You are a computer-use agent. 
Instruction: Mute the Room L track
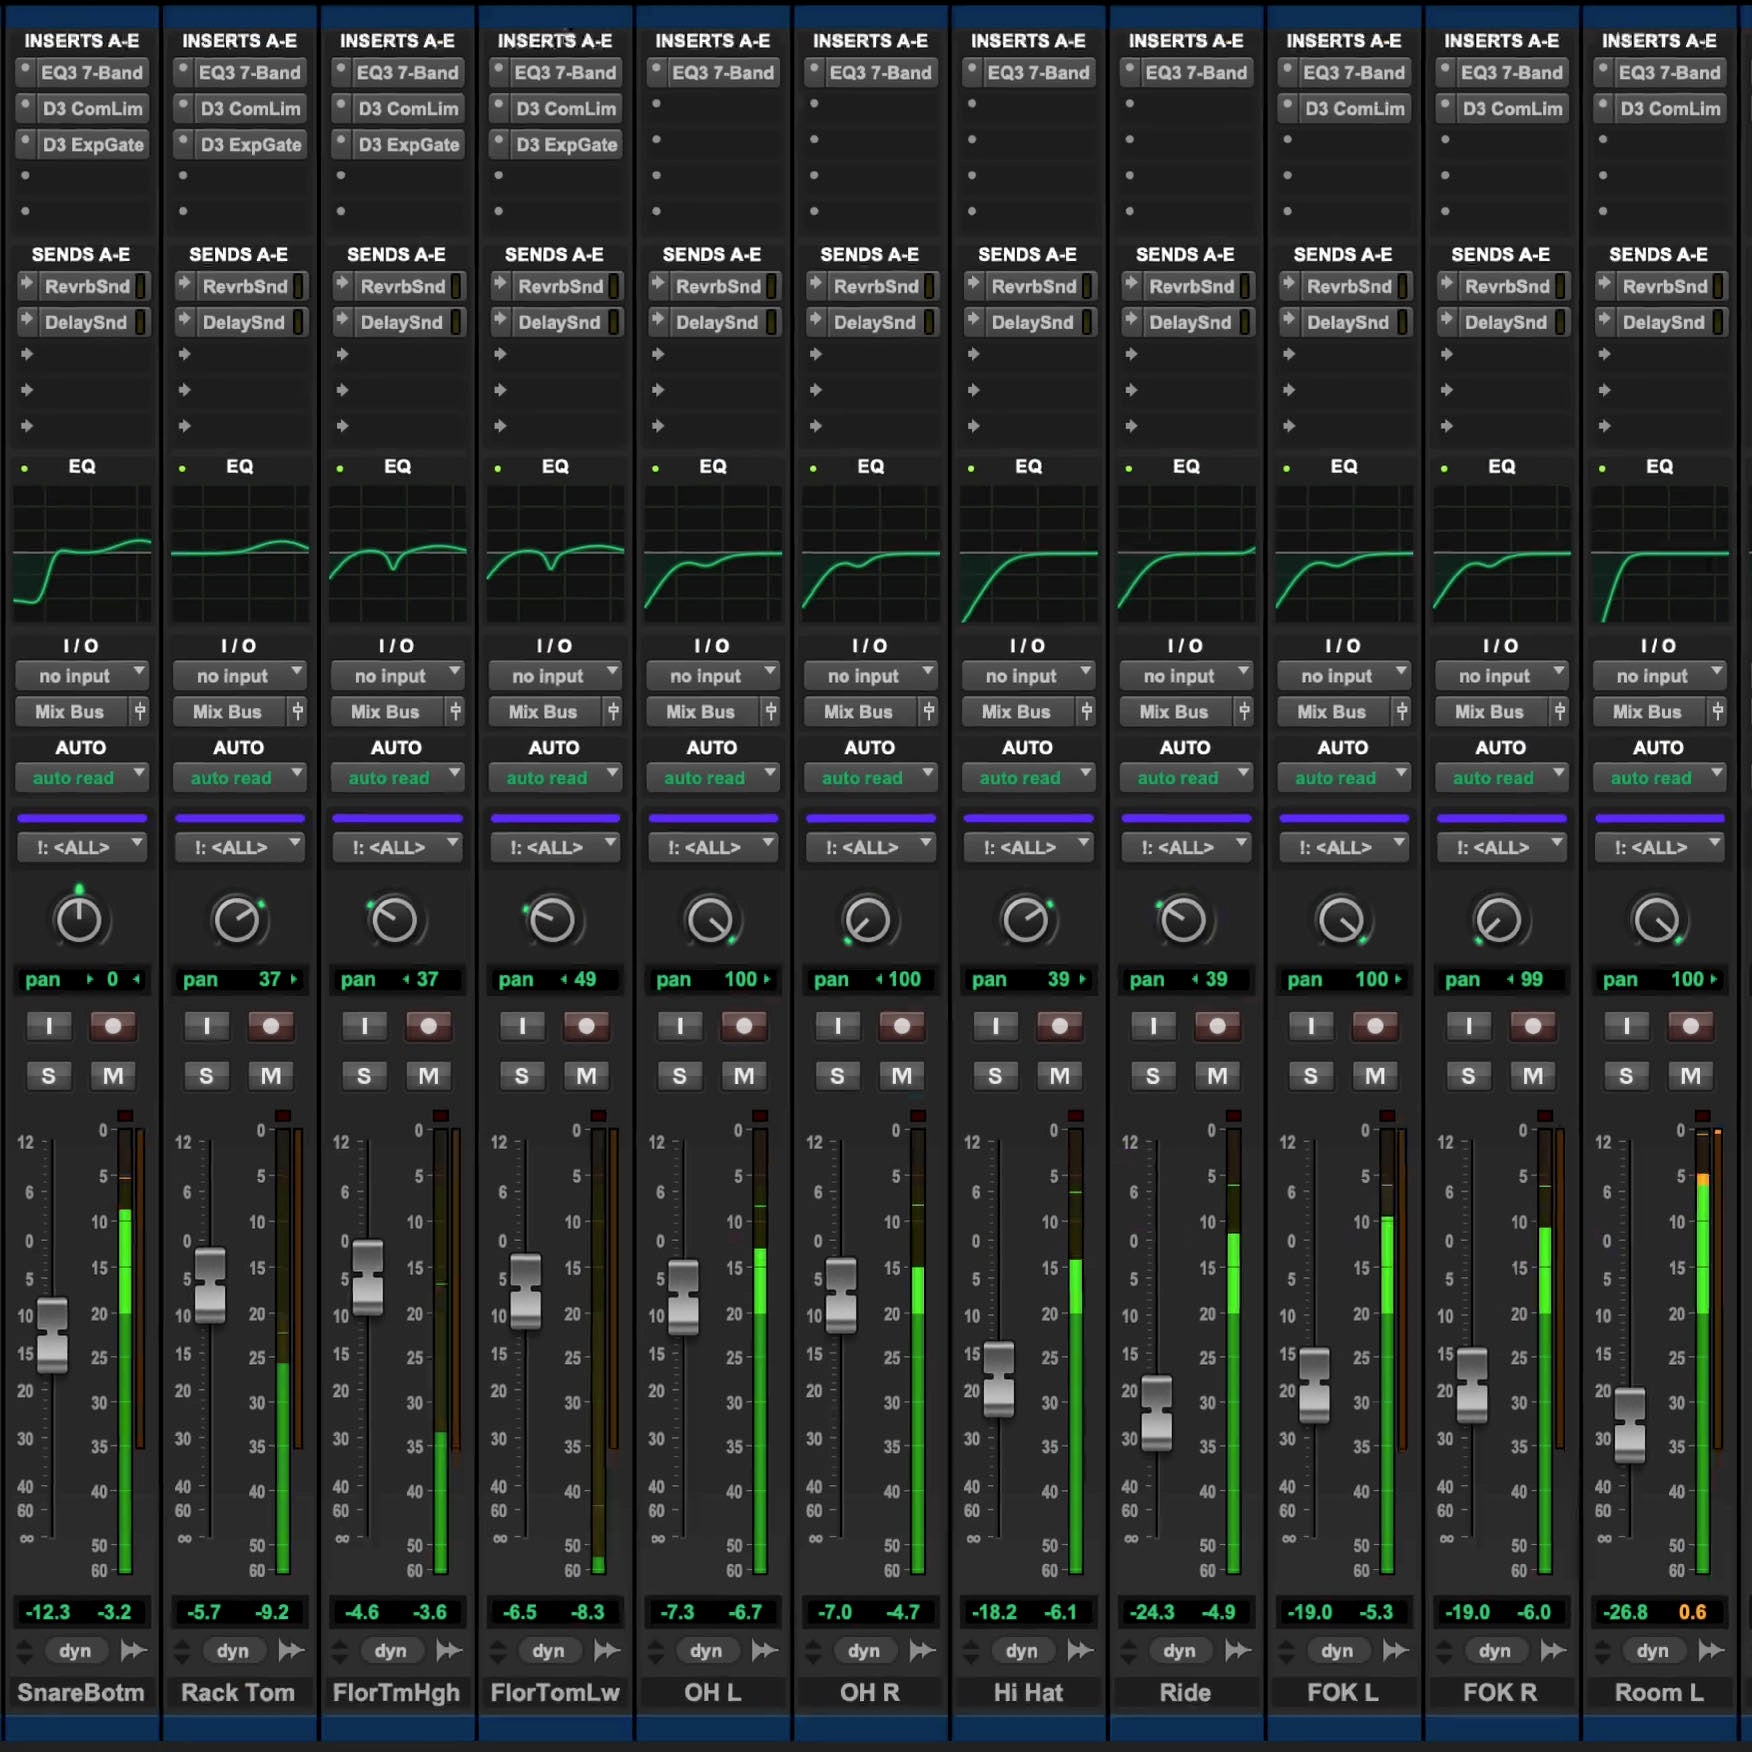1690,1076
